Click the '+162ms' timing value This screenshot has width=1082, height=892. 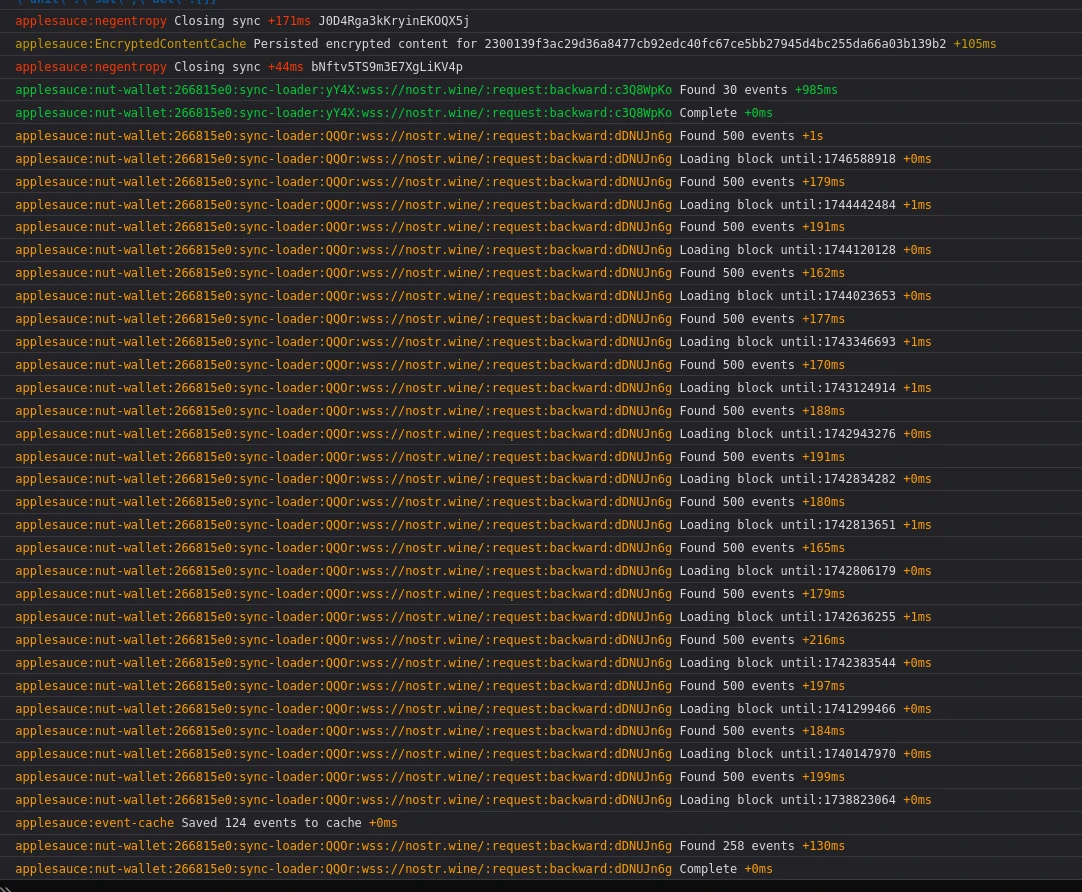[823, 273]
